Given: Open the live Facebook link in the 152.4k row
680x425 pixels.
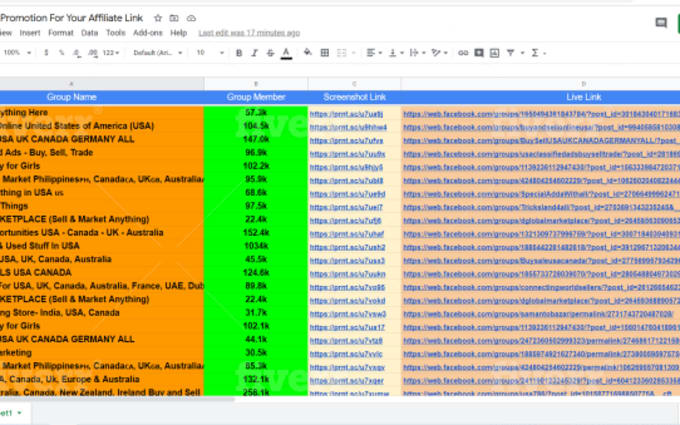Looking at the screenshot, I should pos(542,234).
